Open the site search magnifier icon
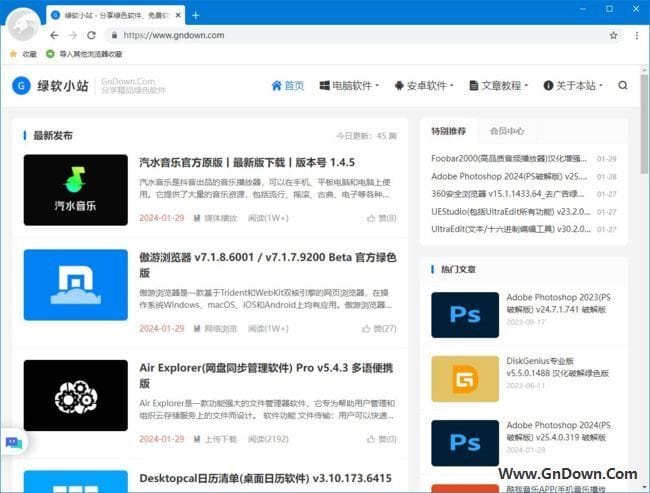The height and width of the screenshot is (493, 650). 623,85
